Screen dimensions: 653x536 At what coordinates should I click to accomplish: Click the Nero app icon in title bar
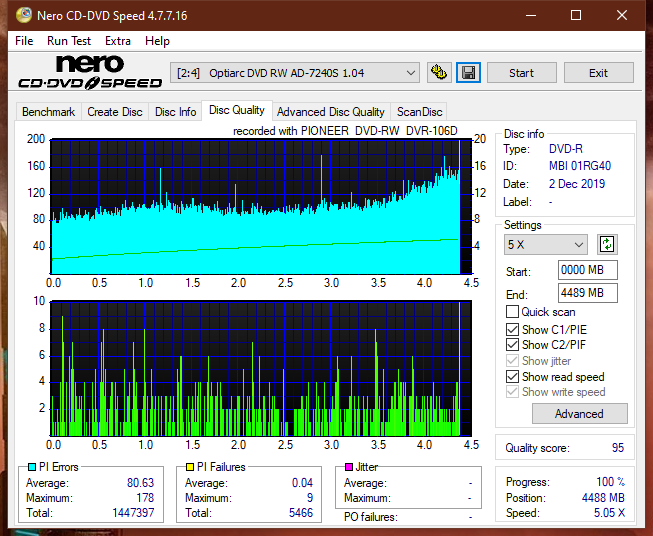(x=24, y=15)
